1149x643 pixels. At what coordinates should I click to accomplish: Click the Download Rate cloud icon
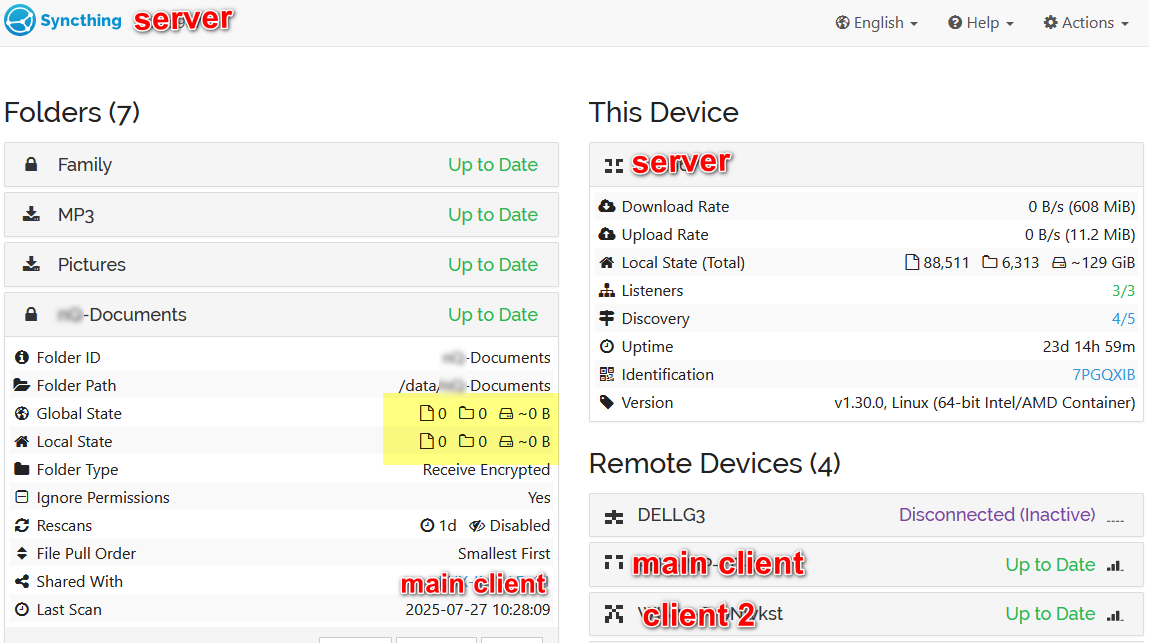pyautogui.click(x=607, y=206)
